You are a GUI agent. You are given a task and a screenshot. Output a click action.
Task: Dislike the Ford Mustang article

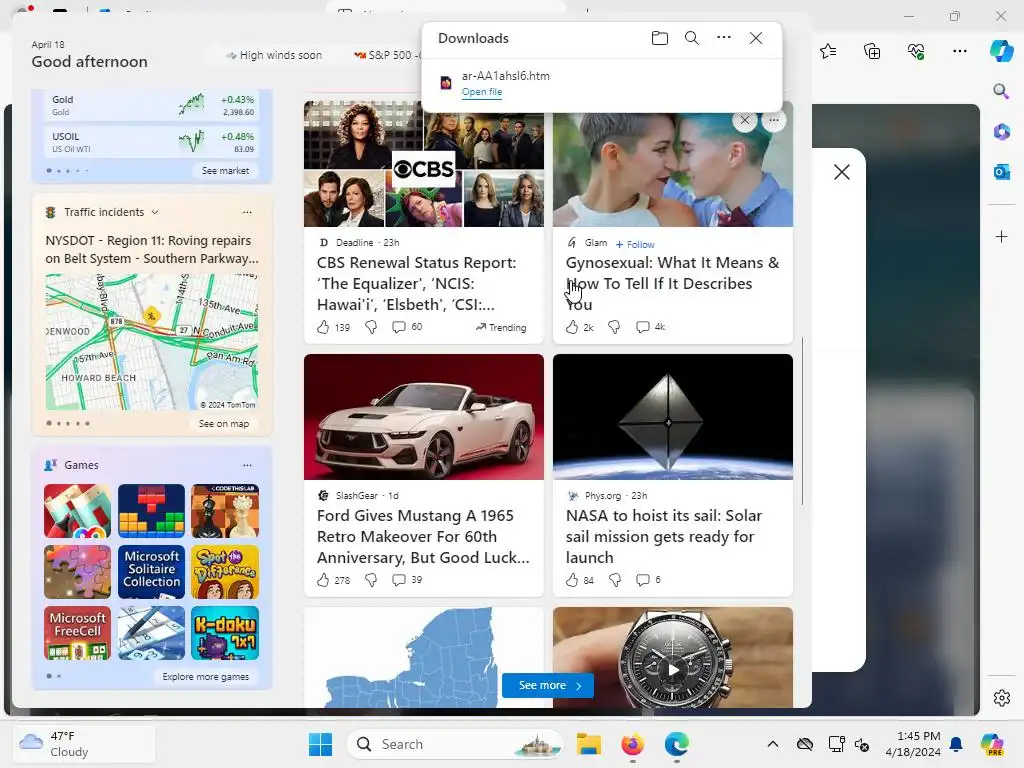tap(371, 580)
